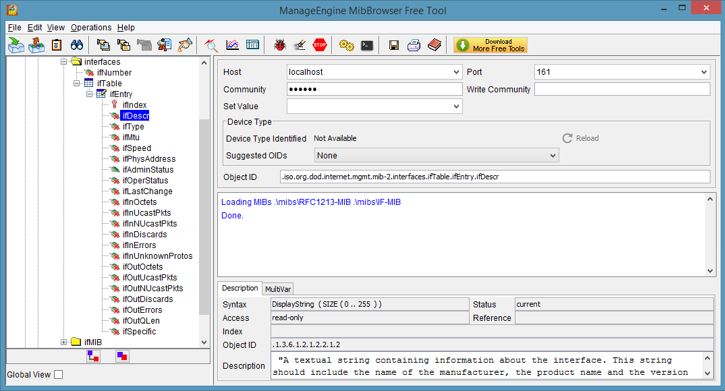Image resolution: width=725 pixels, height=391 pixels.
Task: Click the hand-pointing trap viewer icon
Action: [185, 45]
